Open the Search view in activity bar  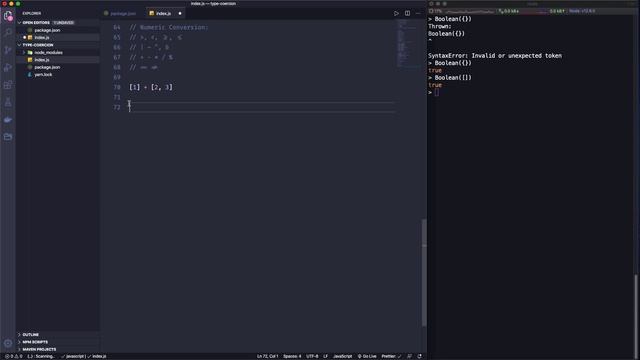[x=8, y=32]
